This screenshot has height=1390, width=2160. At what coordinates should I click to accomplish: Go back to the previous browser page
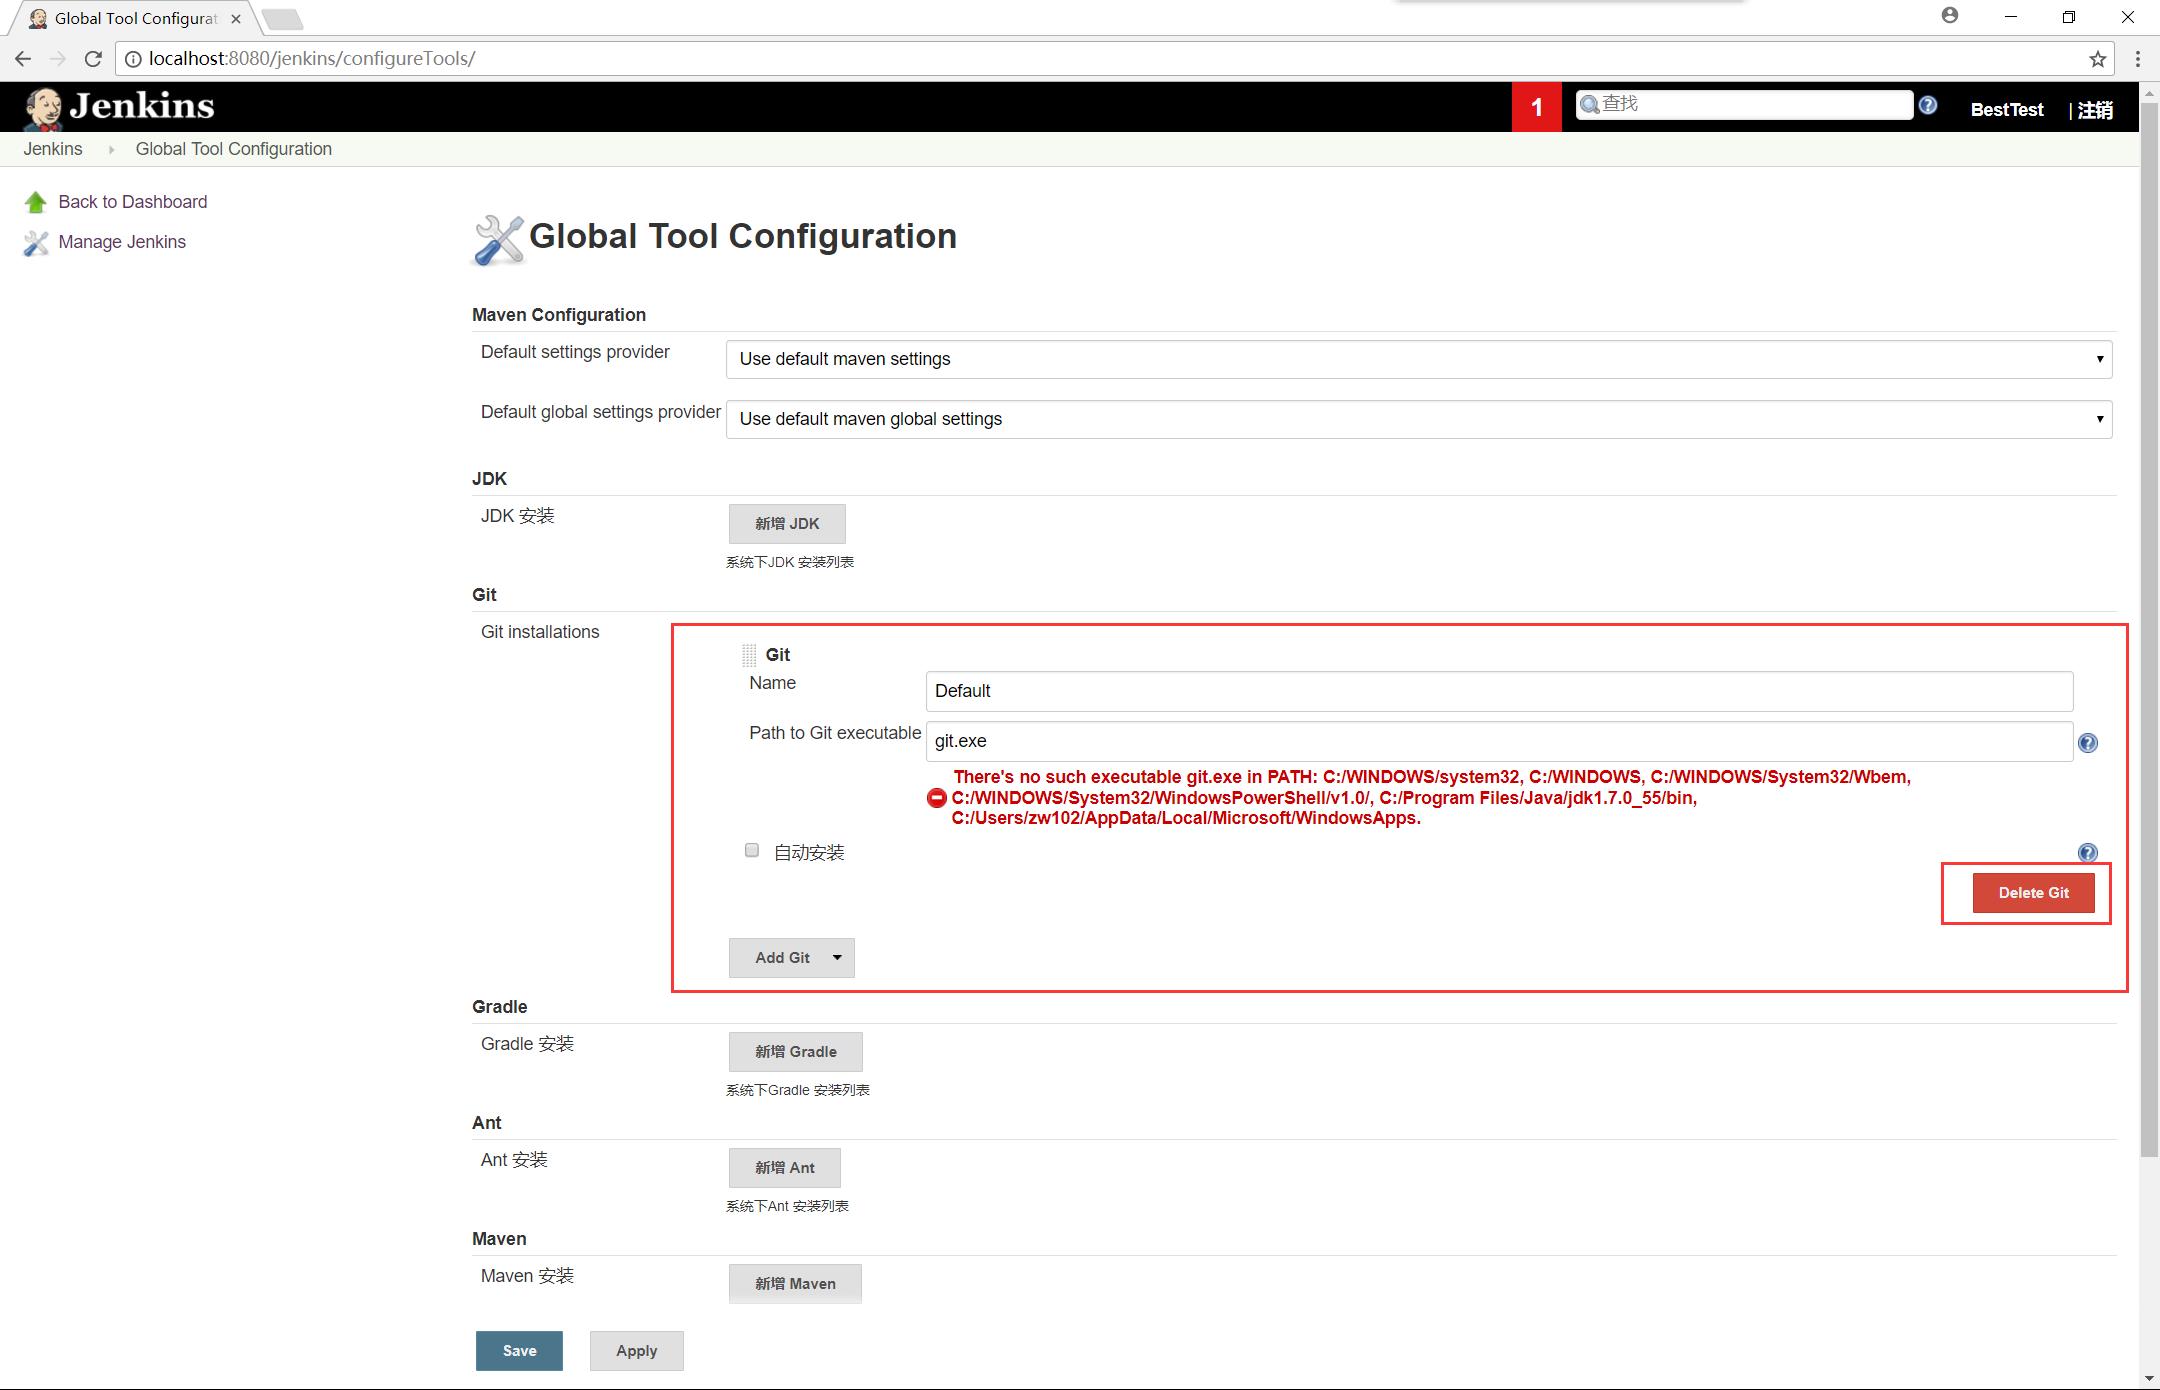(x=23, y=59)
